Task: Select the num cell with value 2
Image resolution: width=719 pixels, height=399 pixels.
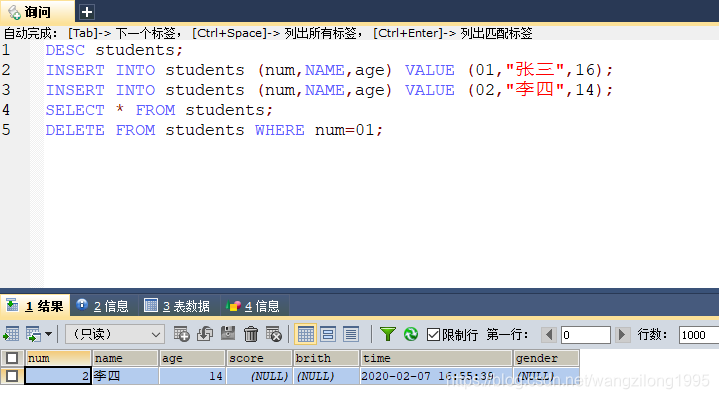Action: (58, 376)
